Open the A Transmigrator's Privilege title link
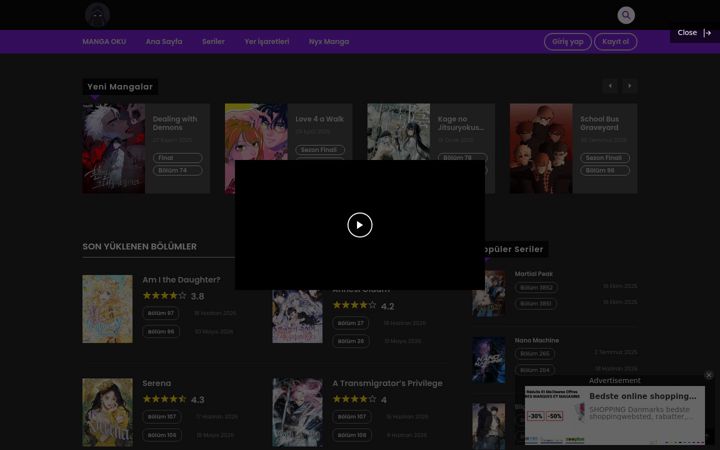The image size is (720, 450). [x=388, y=383]
